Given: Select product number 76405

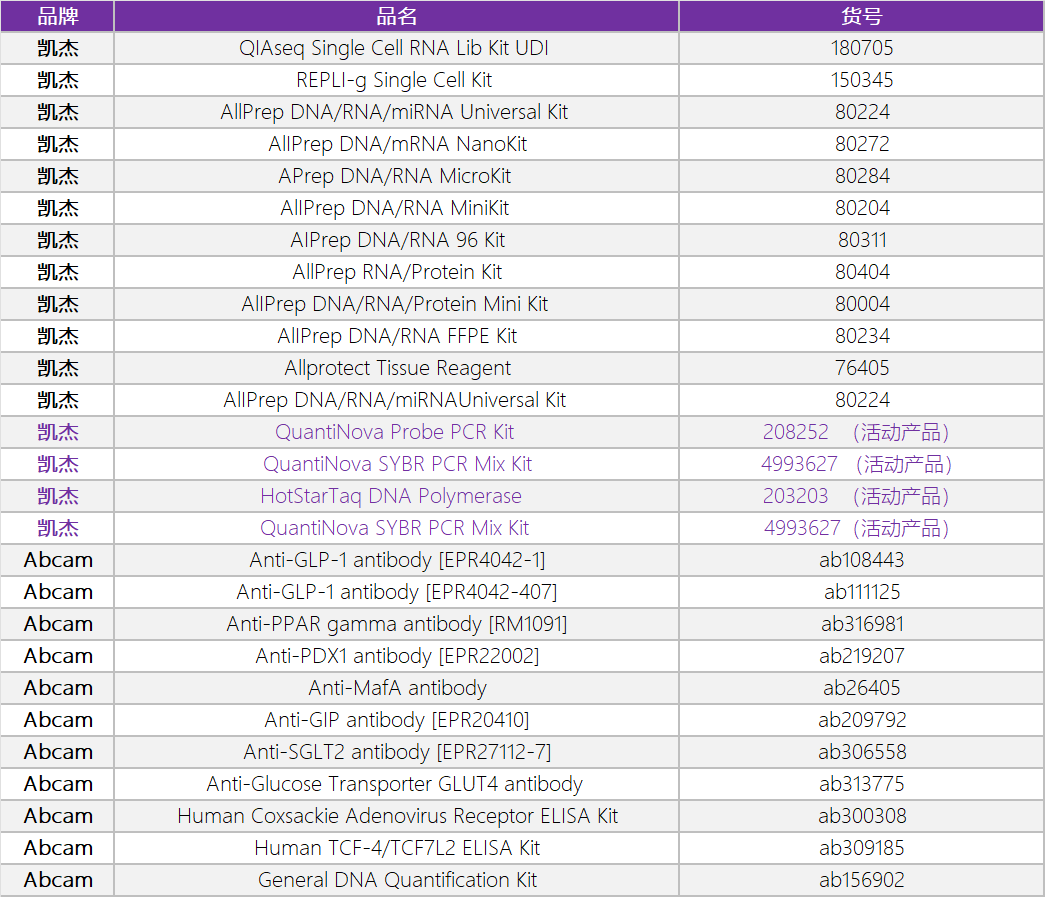Looking at the screenshot, I should 862,368.
